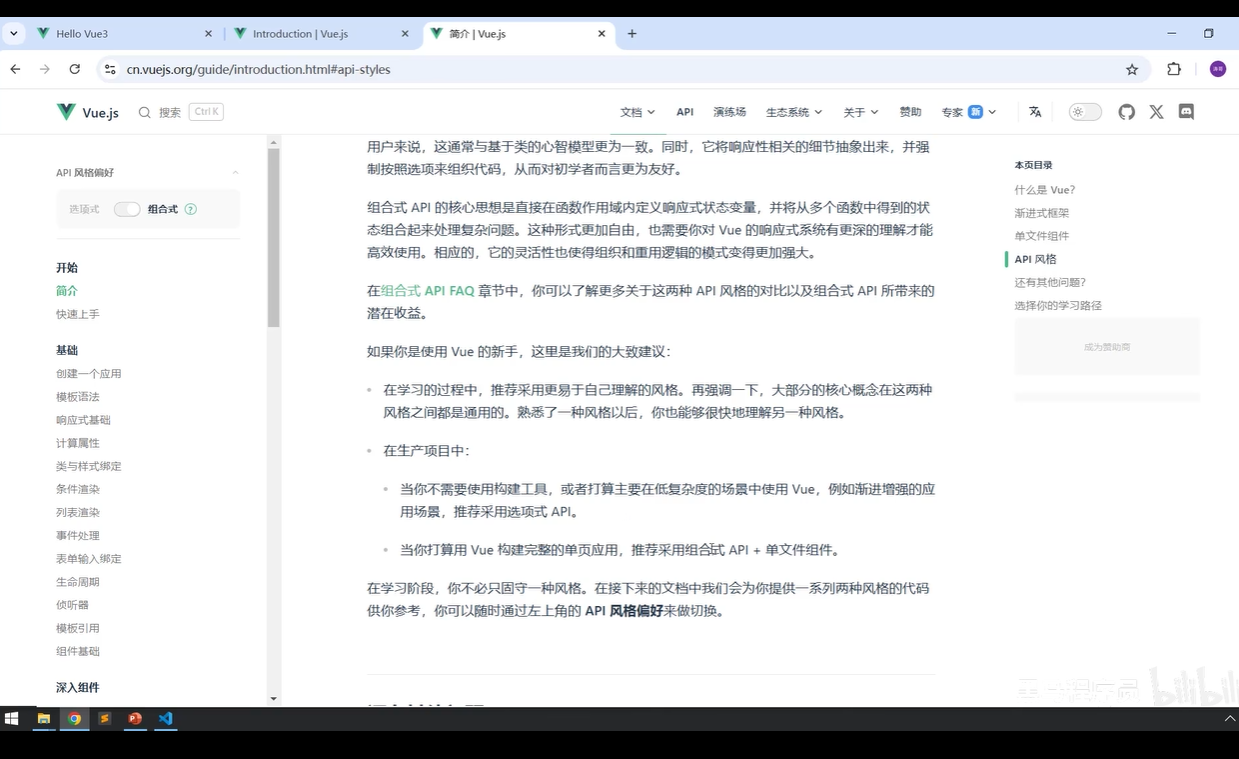Click the 搜索 Ctrl K search box
This screenshot has width=1239, height=759.
point(181,112)
